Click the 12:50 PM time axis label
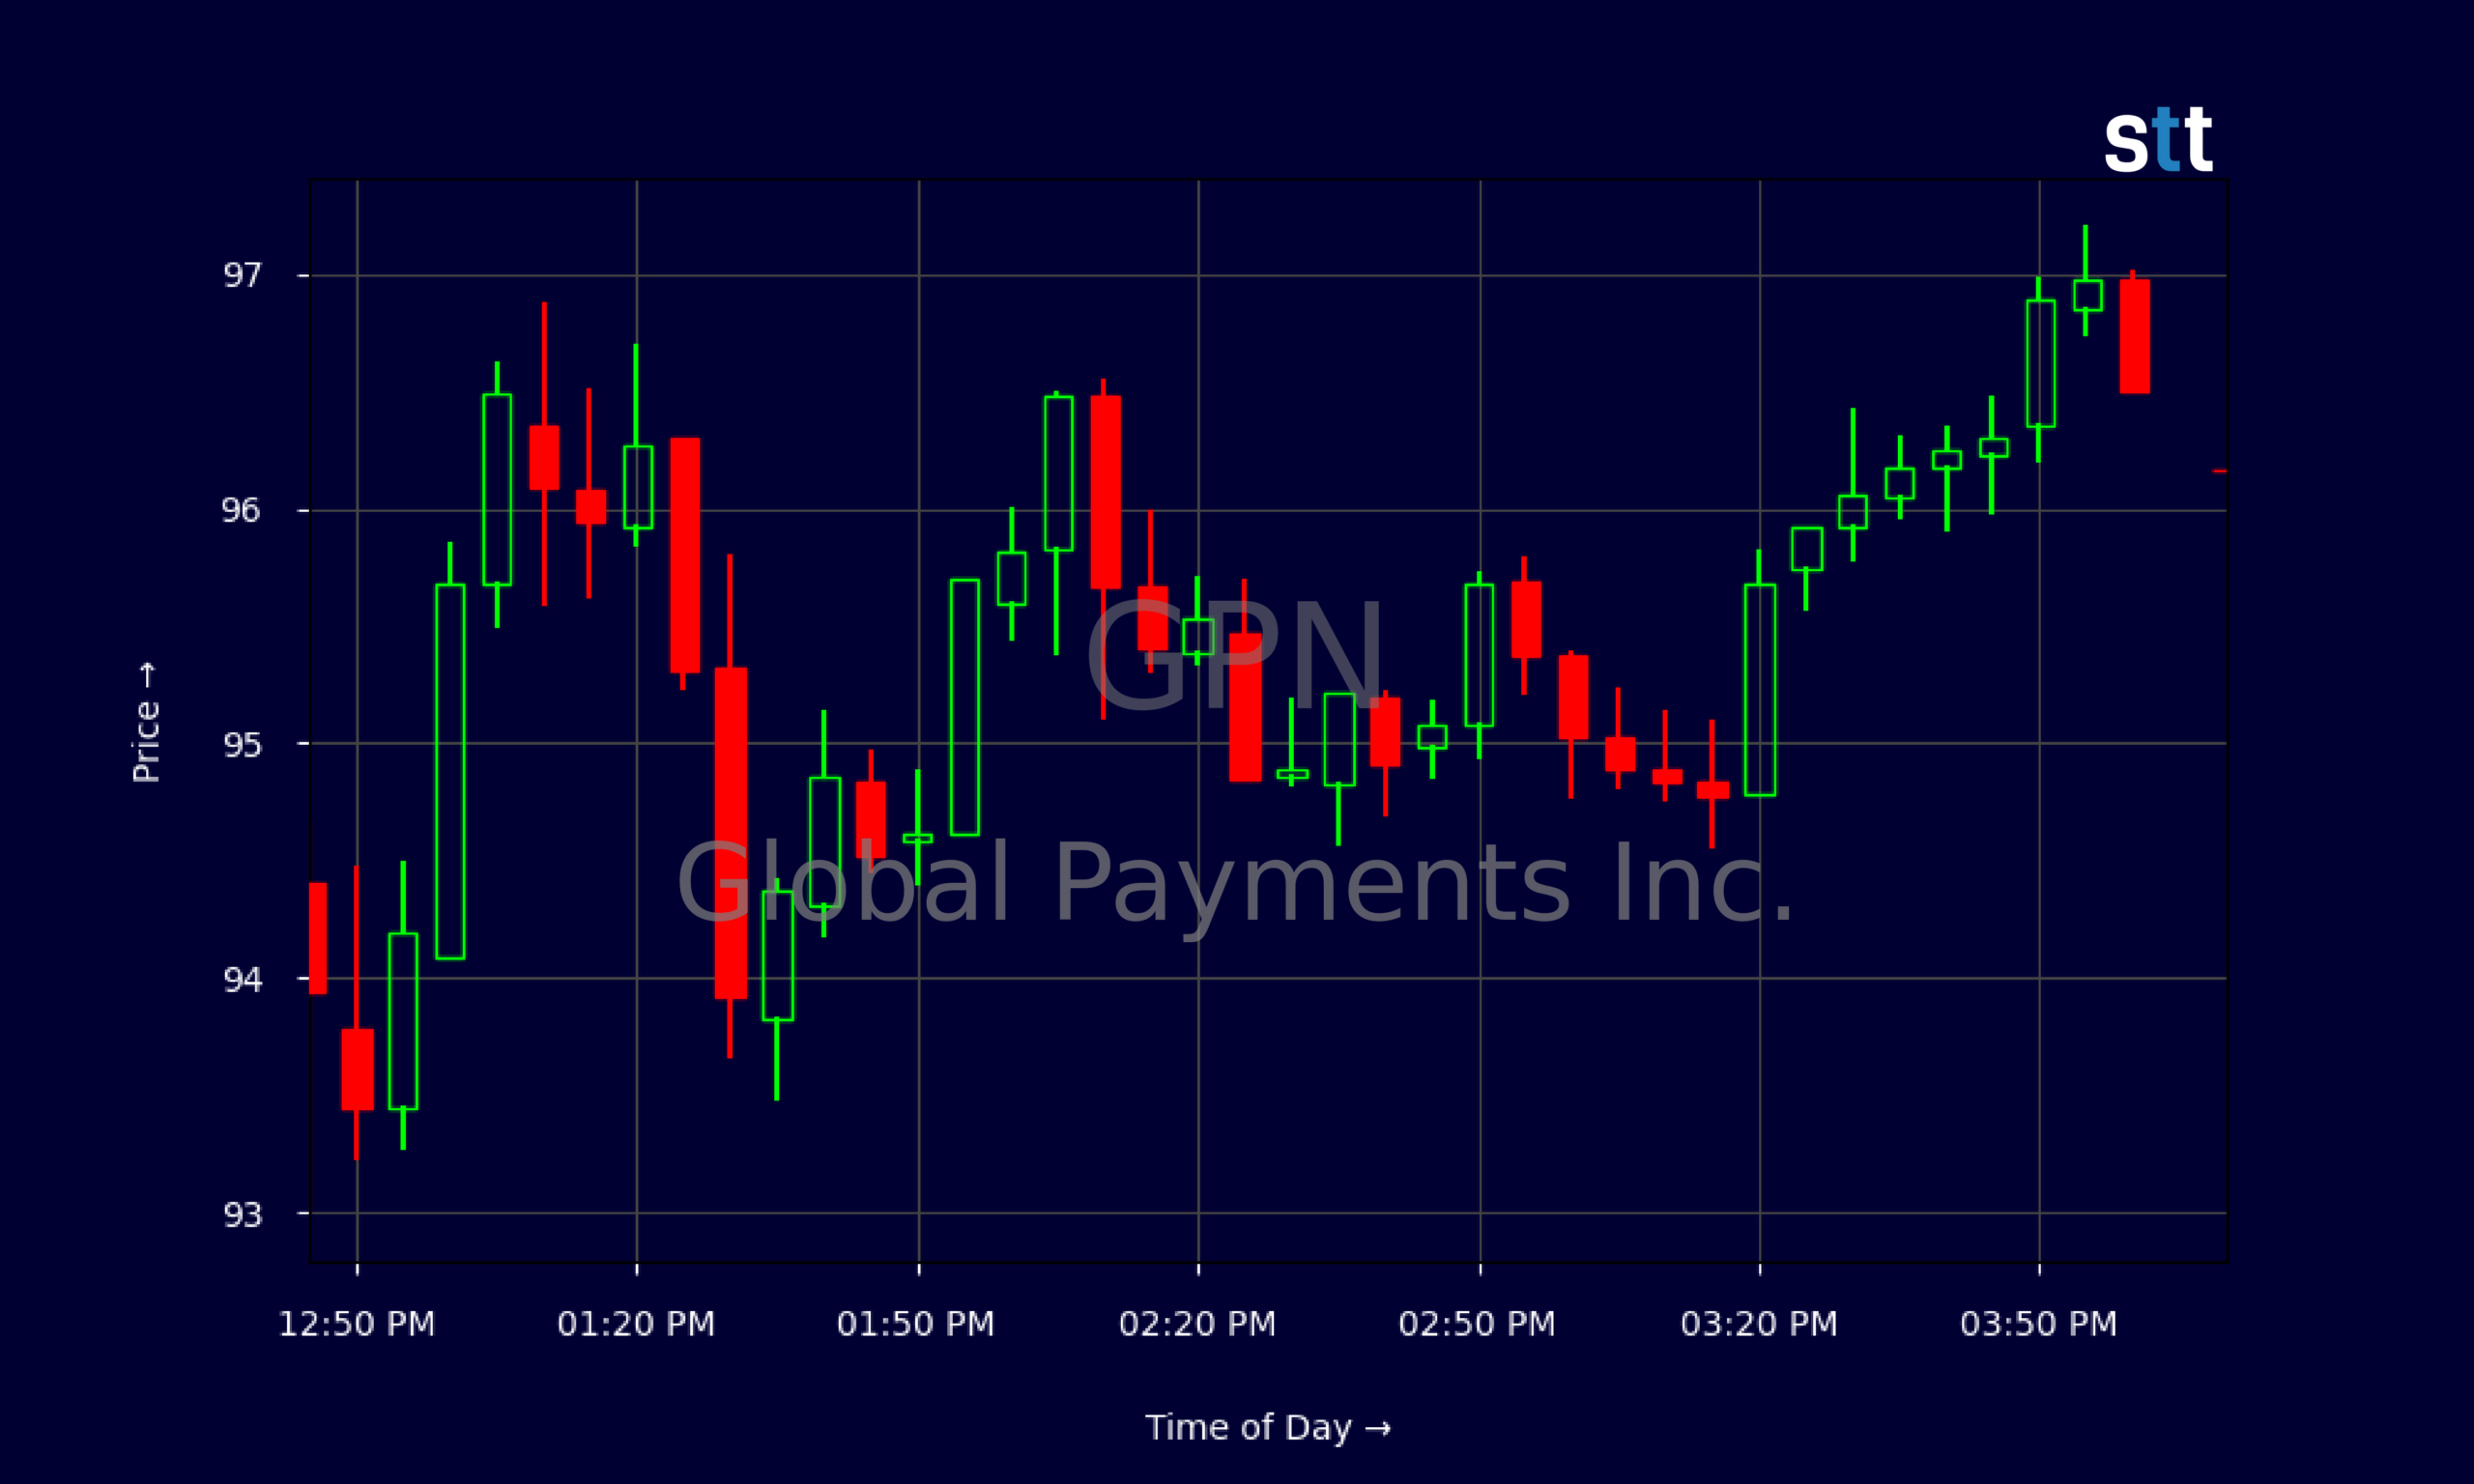2474x1484 pixels. coord(357,1324)
